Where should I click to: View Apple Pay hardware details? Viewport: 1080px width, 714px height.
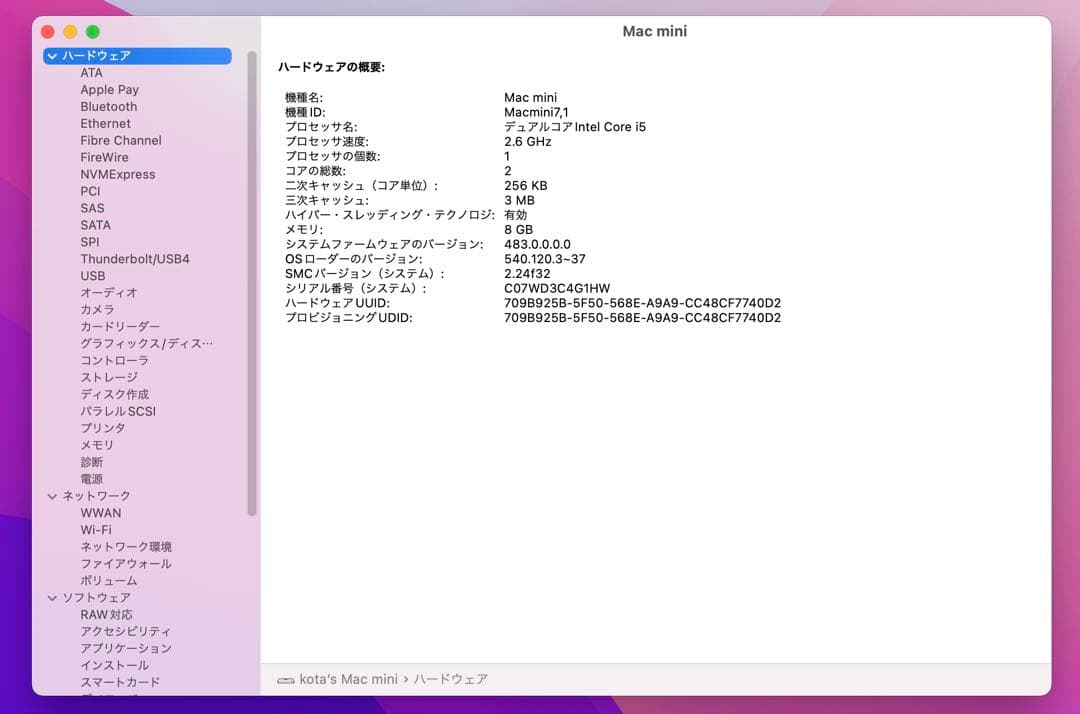(110, 89)
